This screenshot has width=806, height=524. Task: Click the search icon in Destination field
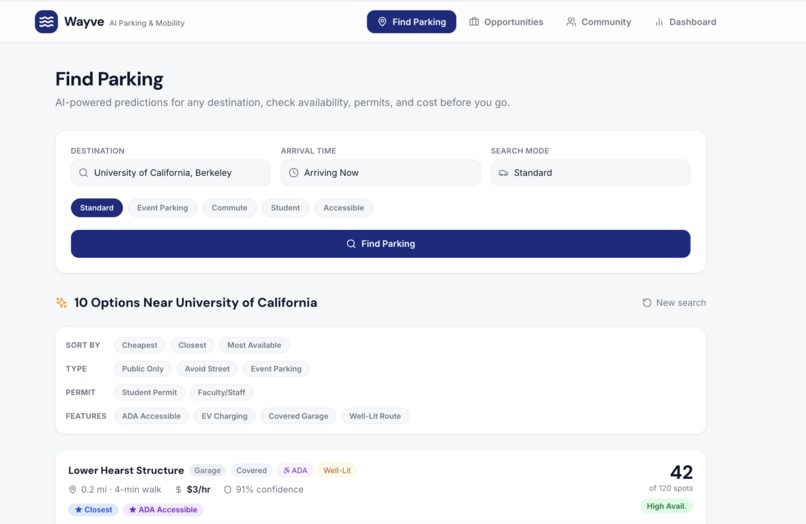[83, 173]
